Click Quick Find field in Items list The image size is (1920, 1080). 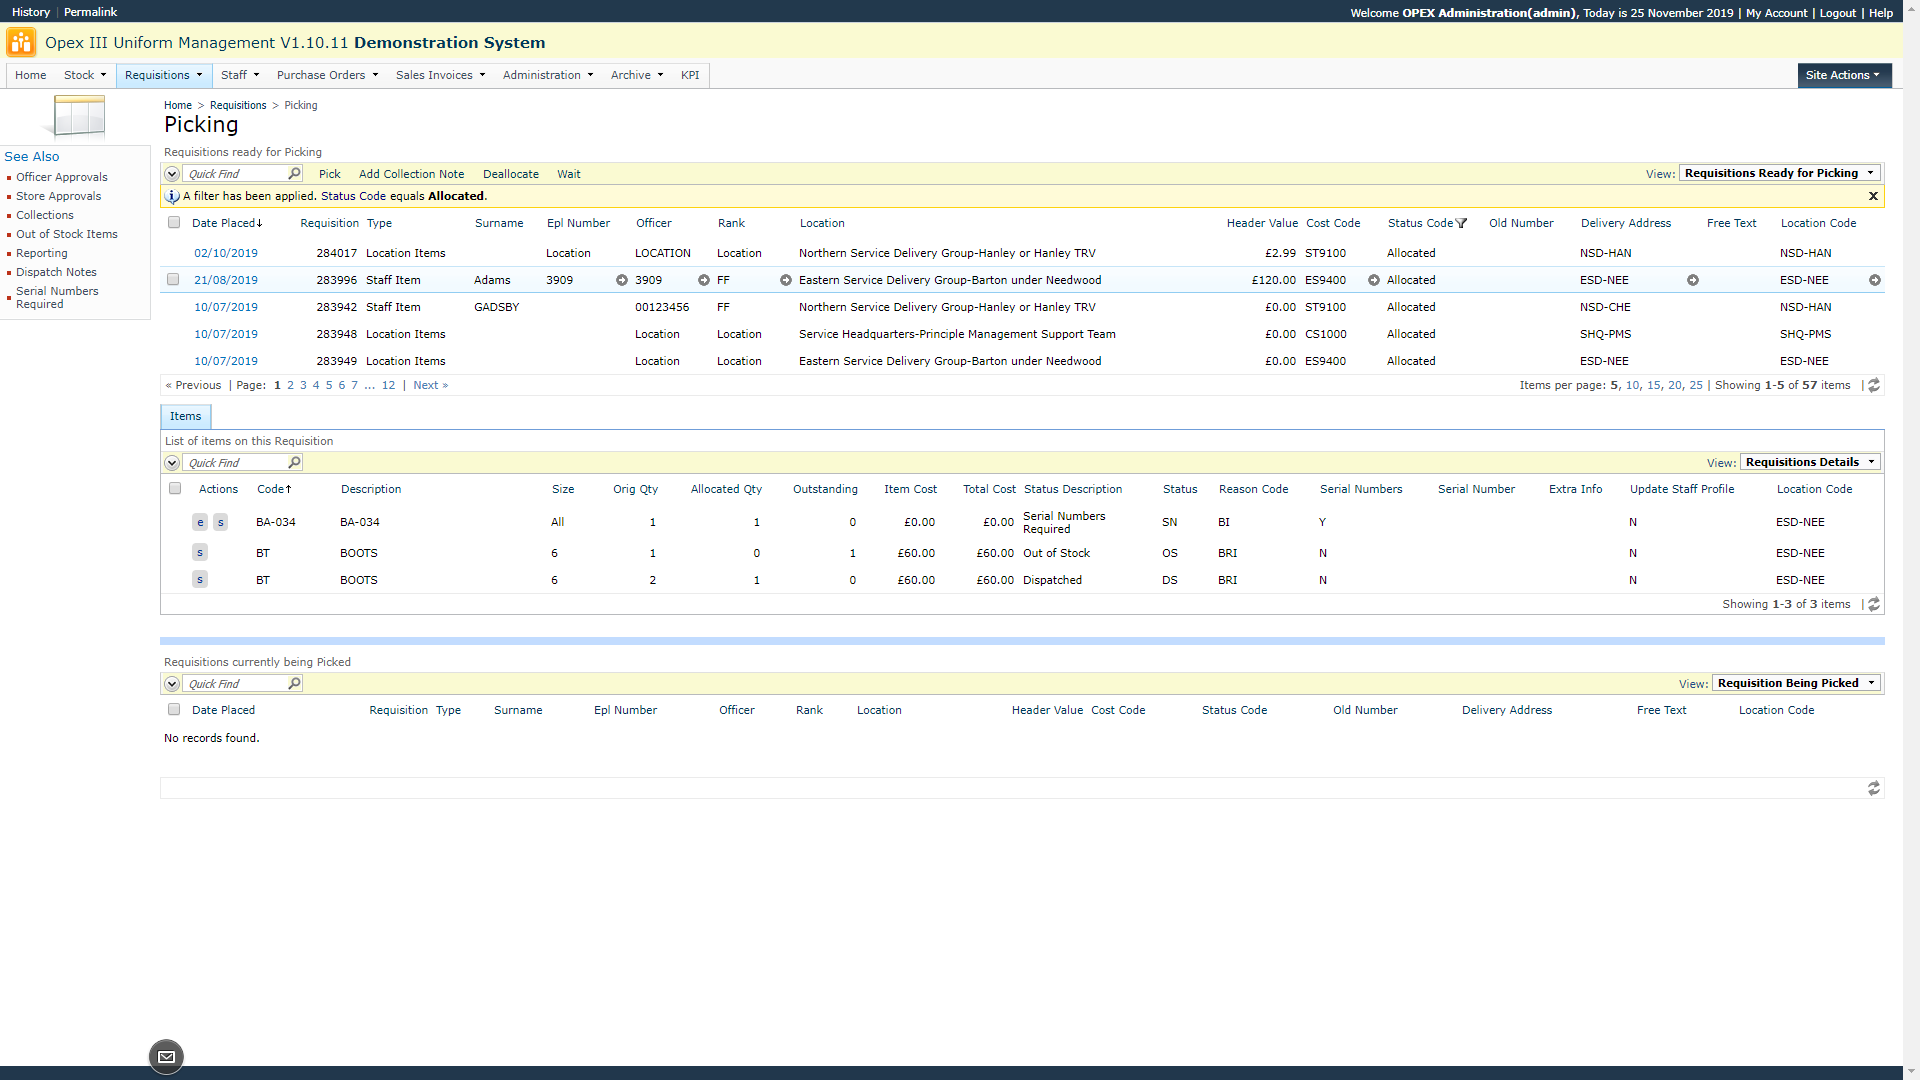(235, 463)
